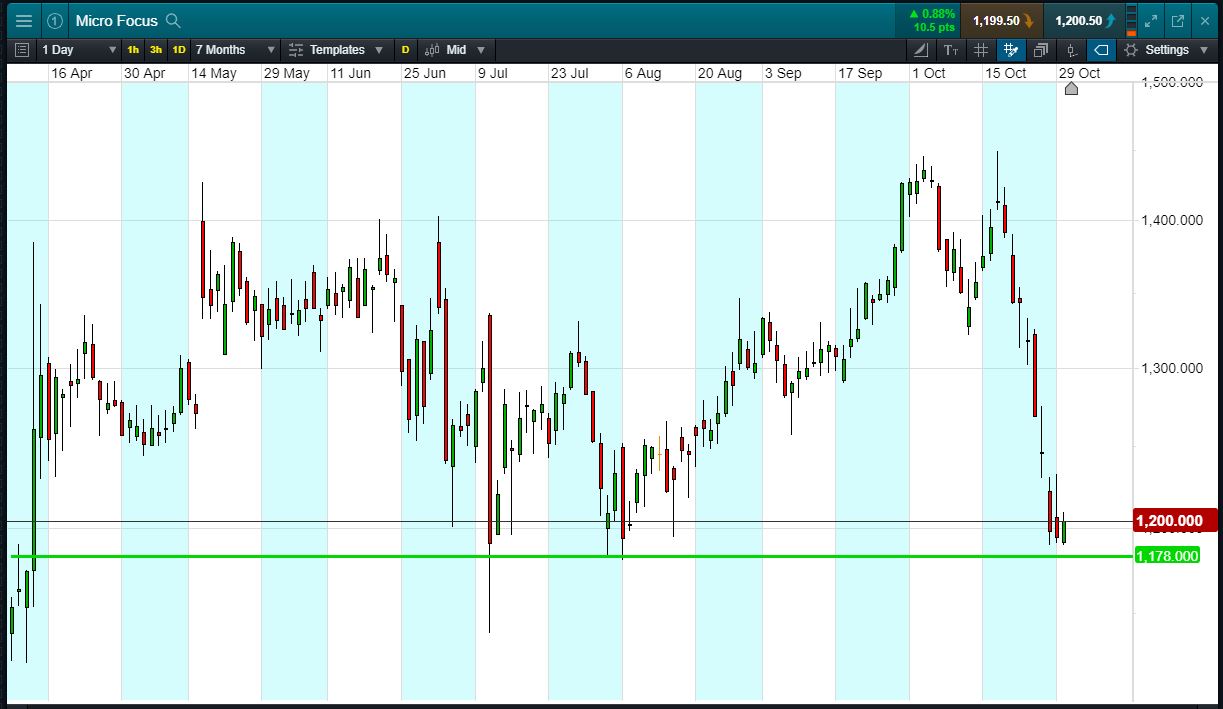Click the Micro Focus instrument title

[116, 20]
